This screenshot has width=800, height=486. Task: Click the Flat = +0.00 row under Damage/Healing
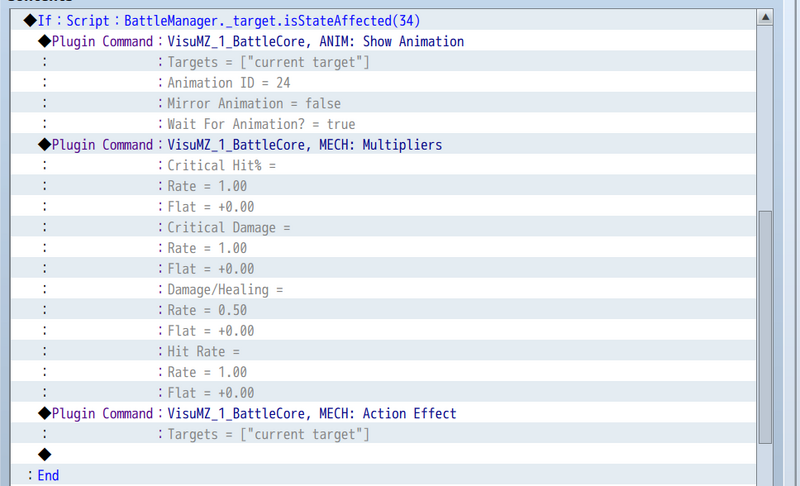(x=383, y=330)
